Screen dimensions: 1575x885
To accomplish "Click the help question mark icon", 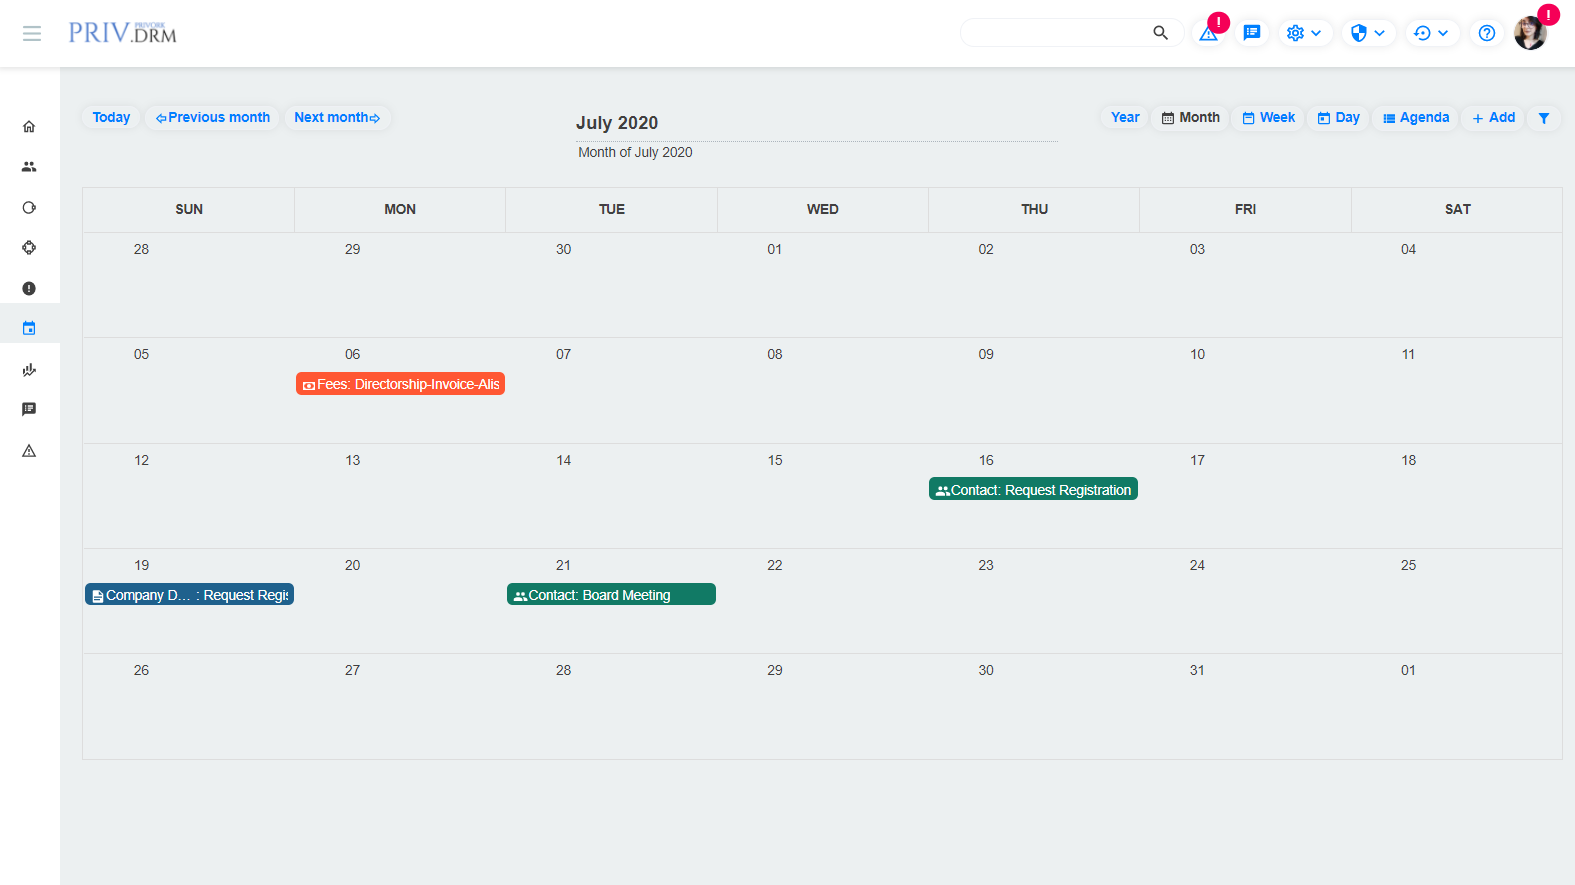I will tap(1487, 33).
